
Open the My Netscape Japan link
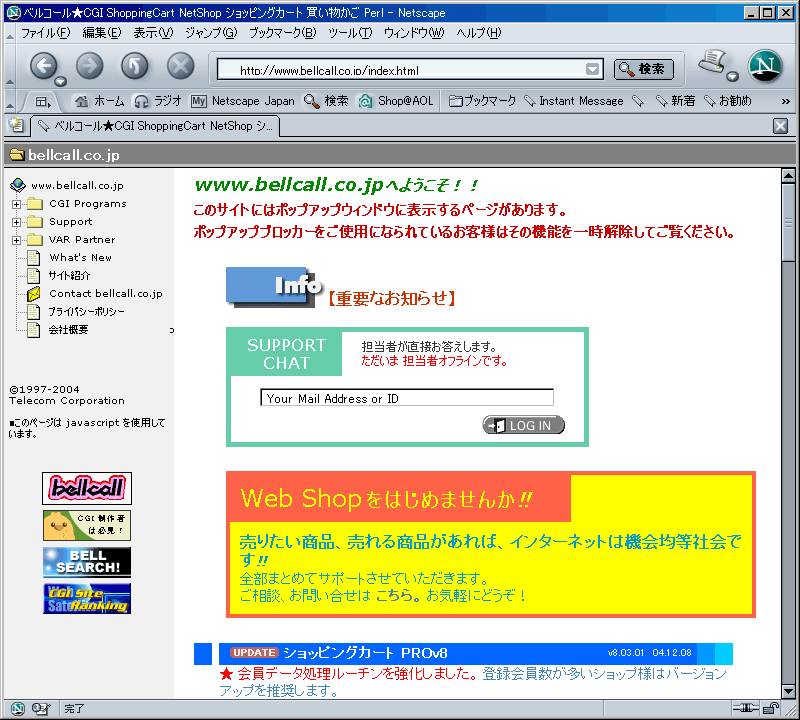(x=243, y=101)
